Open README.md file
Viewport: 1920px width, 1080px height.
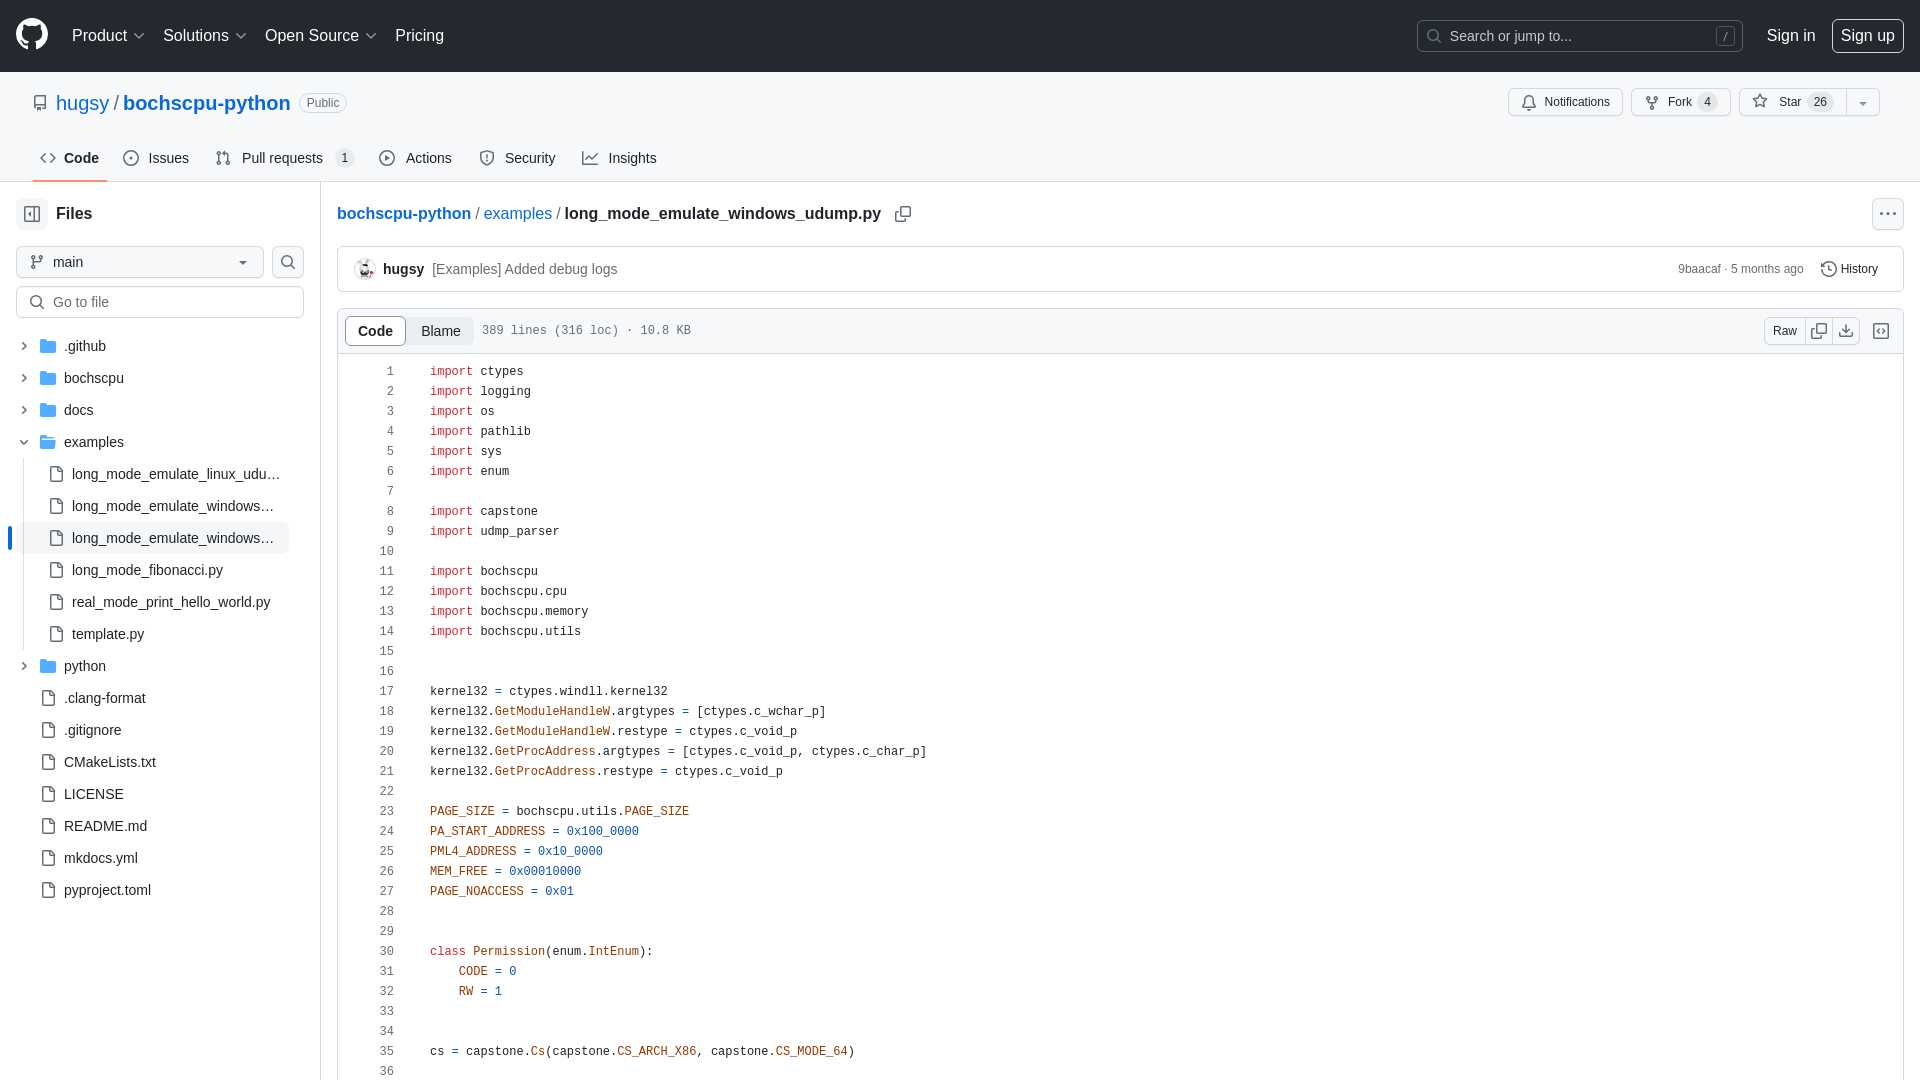pos(105,826)
